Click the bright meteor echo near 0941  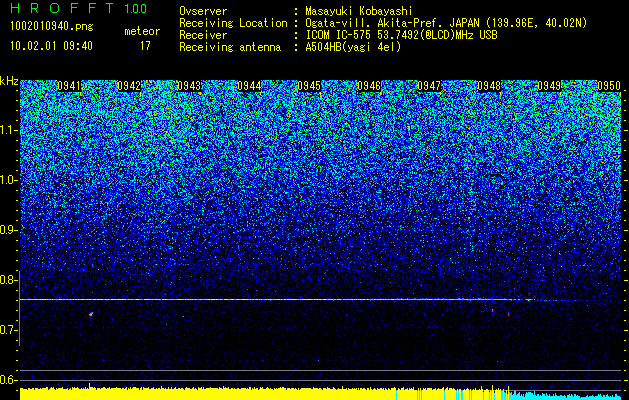click(x=91, y=314)
